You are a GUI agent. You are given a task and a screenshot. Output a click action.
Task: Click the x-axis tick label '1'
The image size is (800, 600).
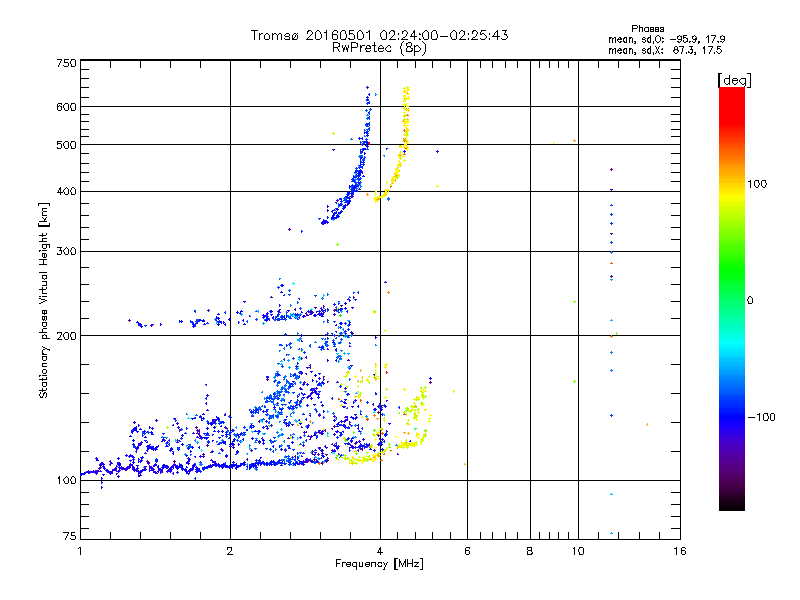[80, 551]
